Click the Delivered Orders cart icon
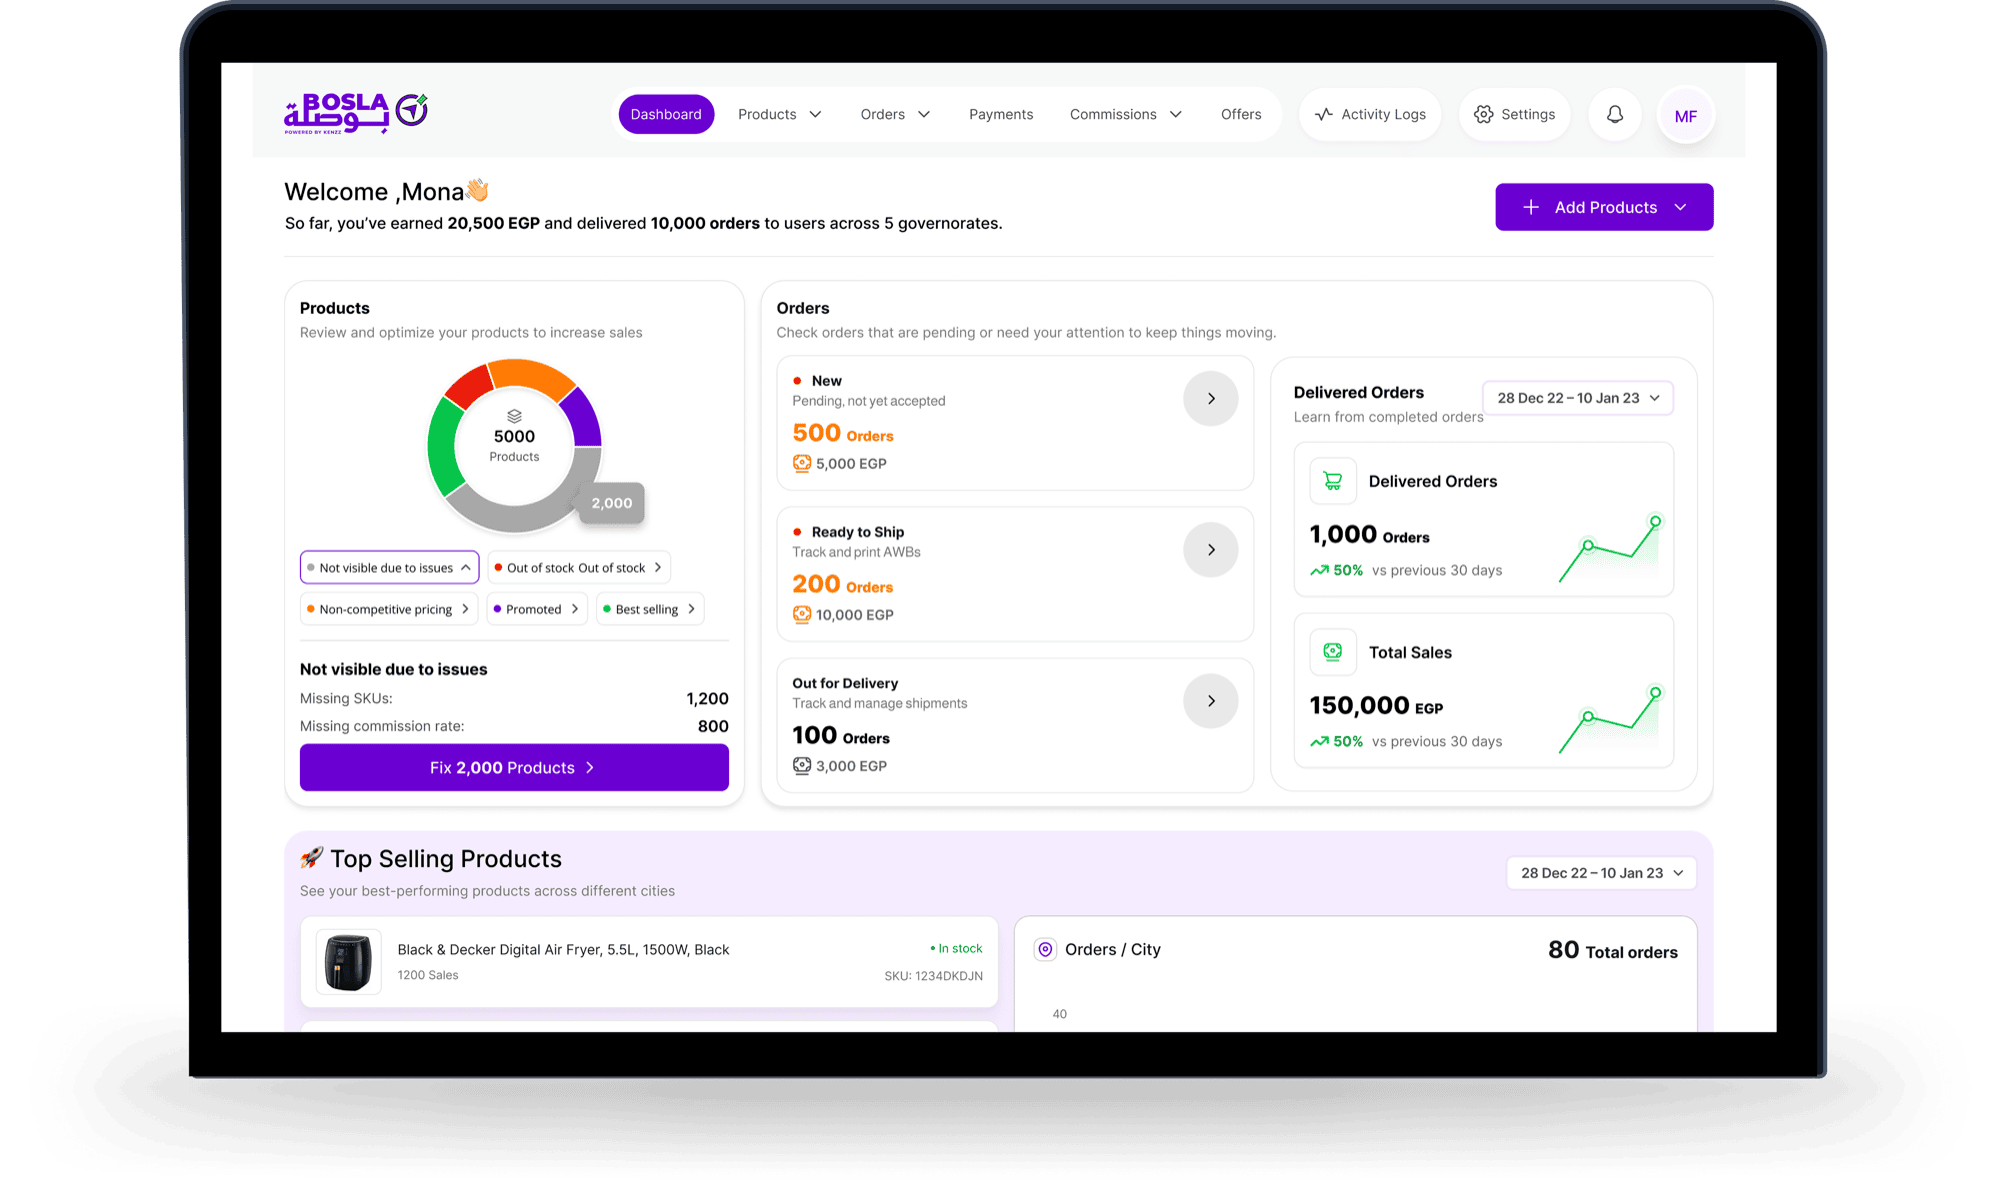Image resolution: width=2000 pixels, height=1185 pixels. [x=1333, y=481]
